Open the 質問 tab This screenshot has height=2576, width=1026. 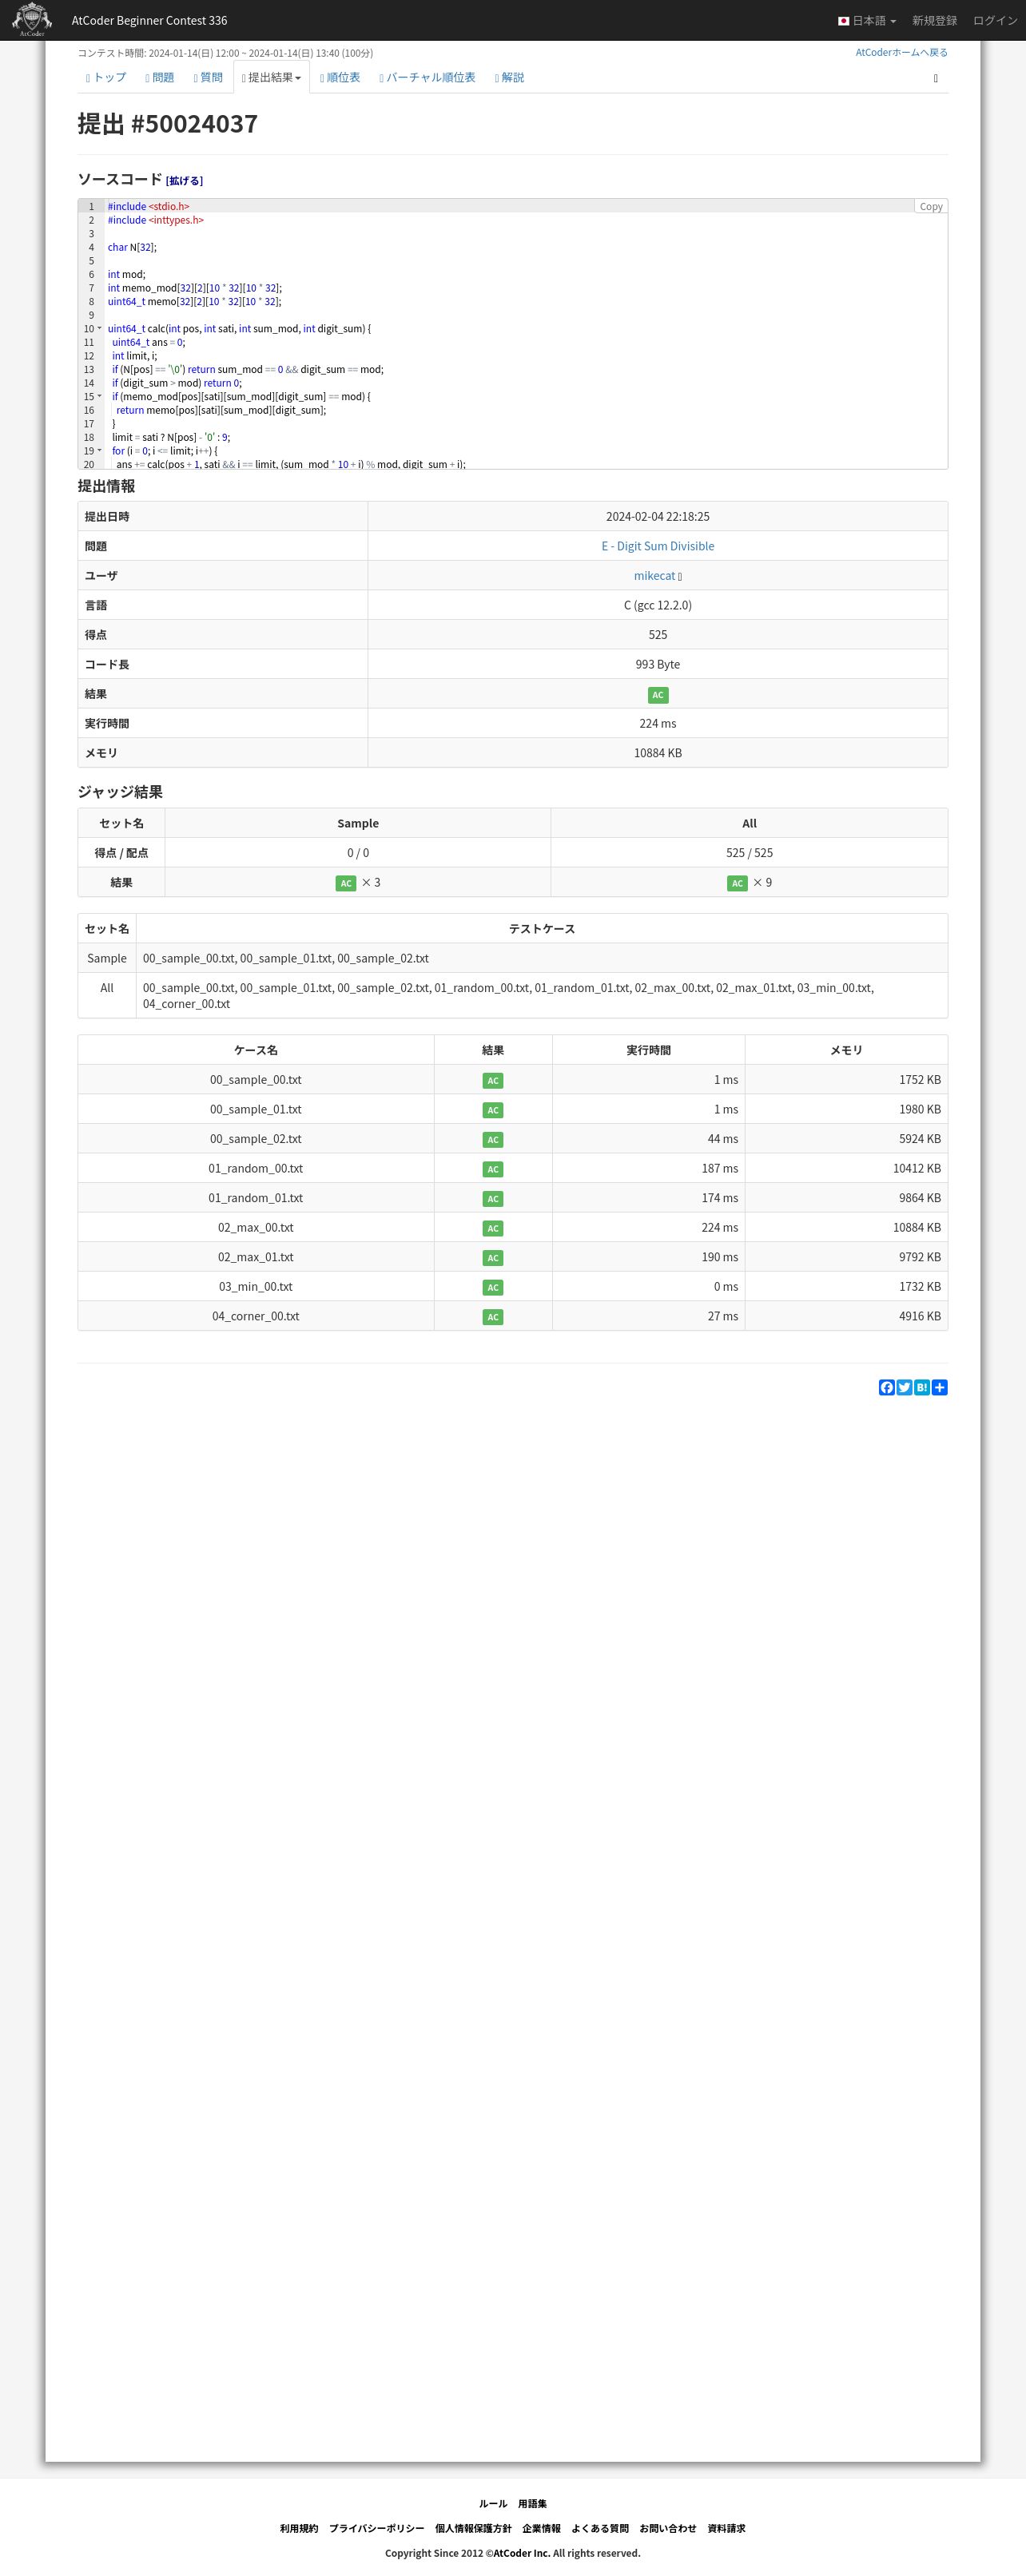click(208, 77)
